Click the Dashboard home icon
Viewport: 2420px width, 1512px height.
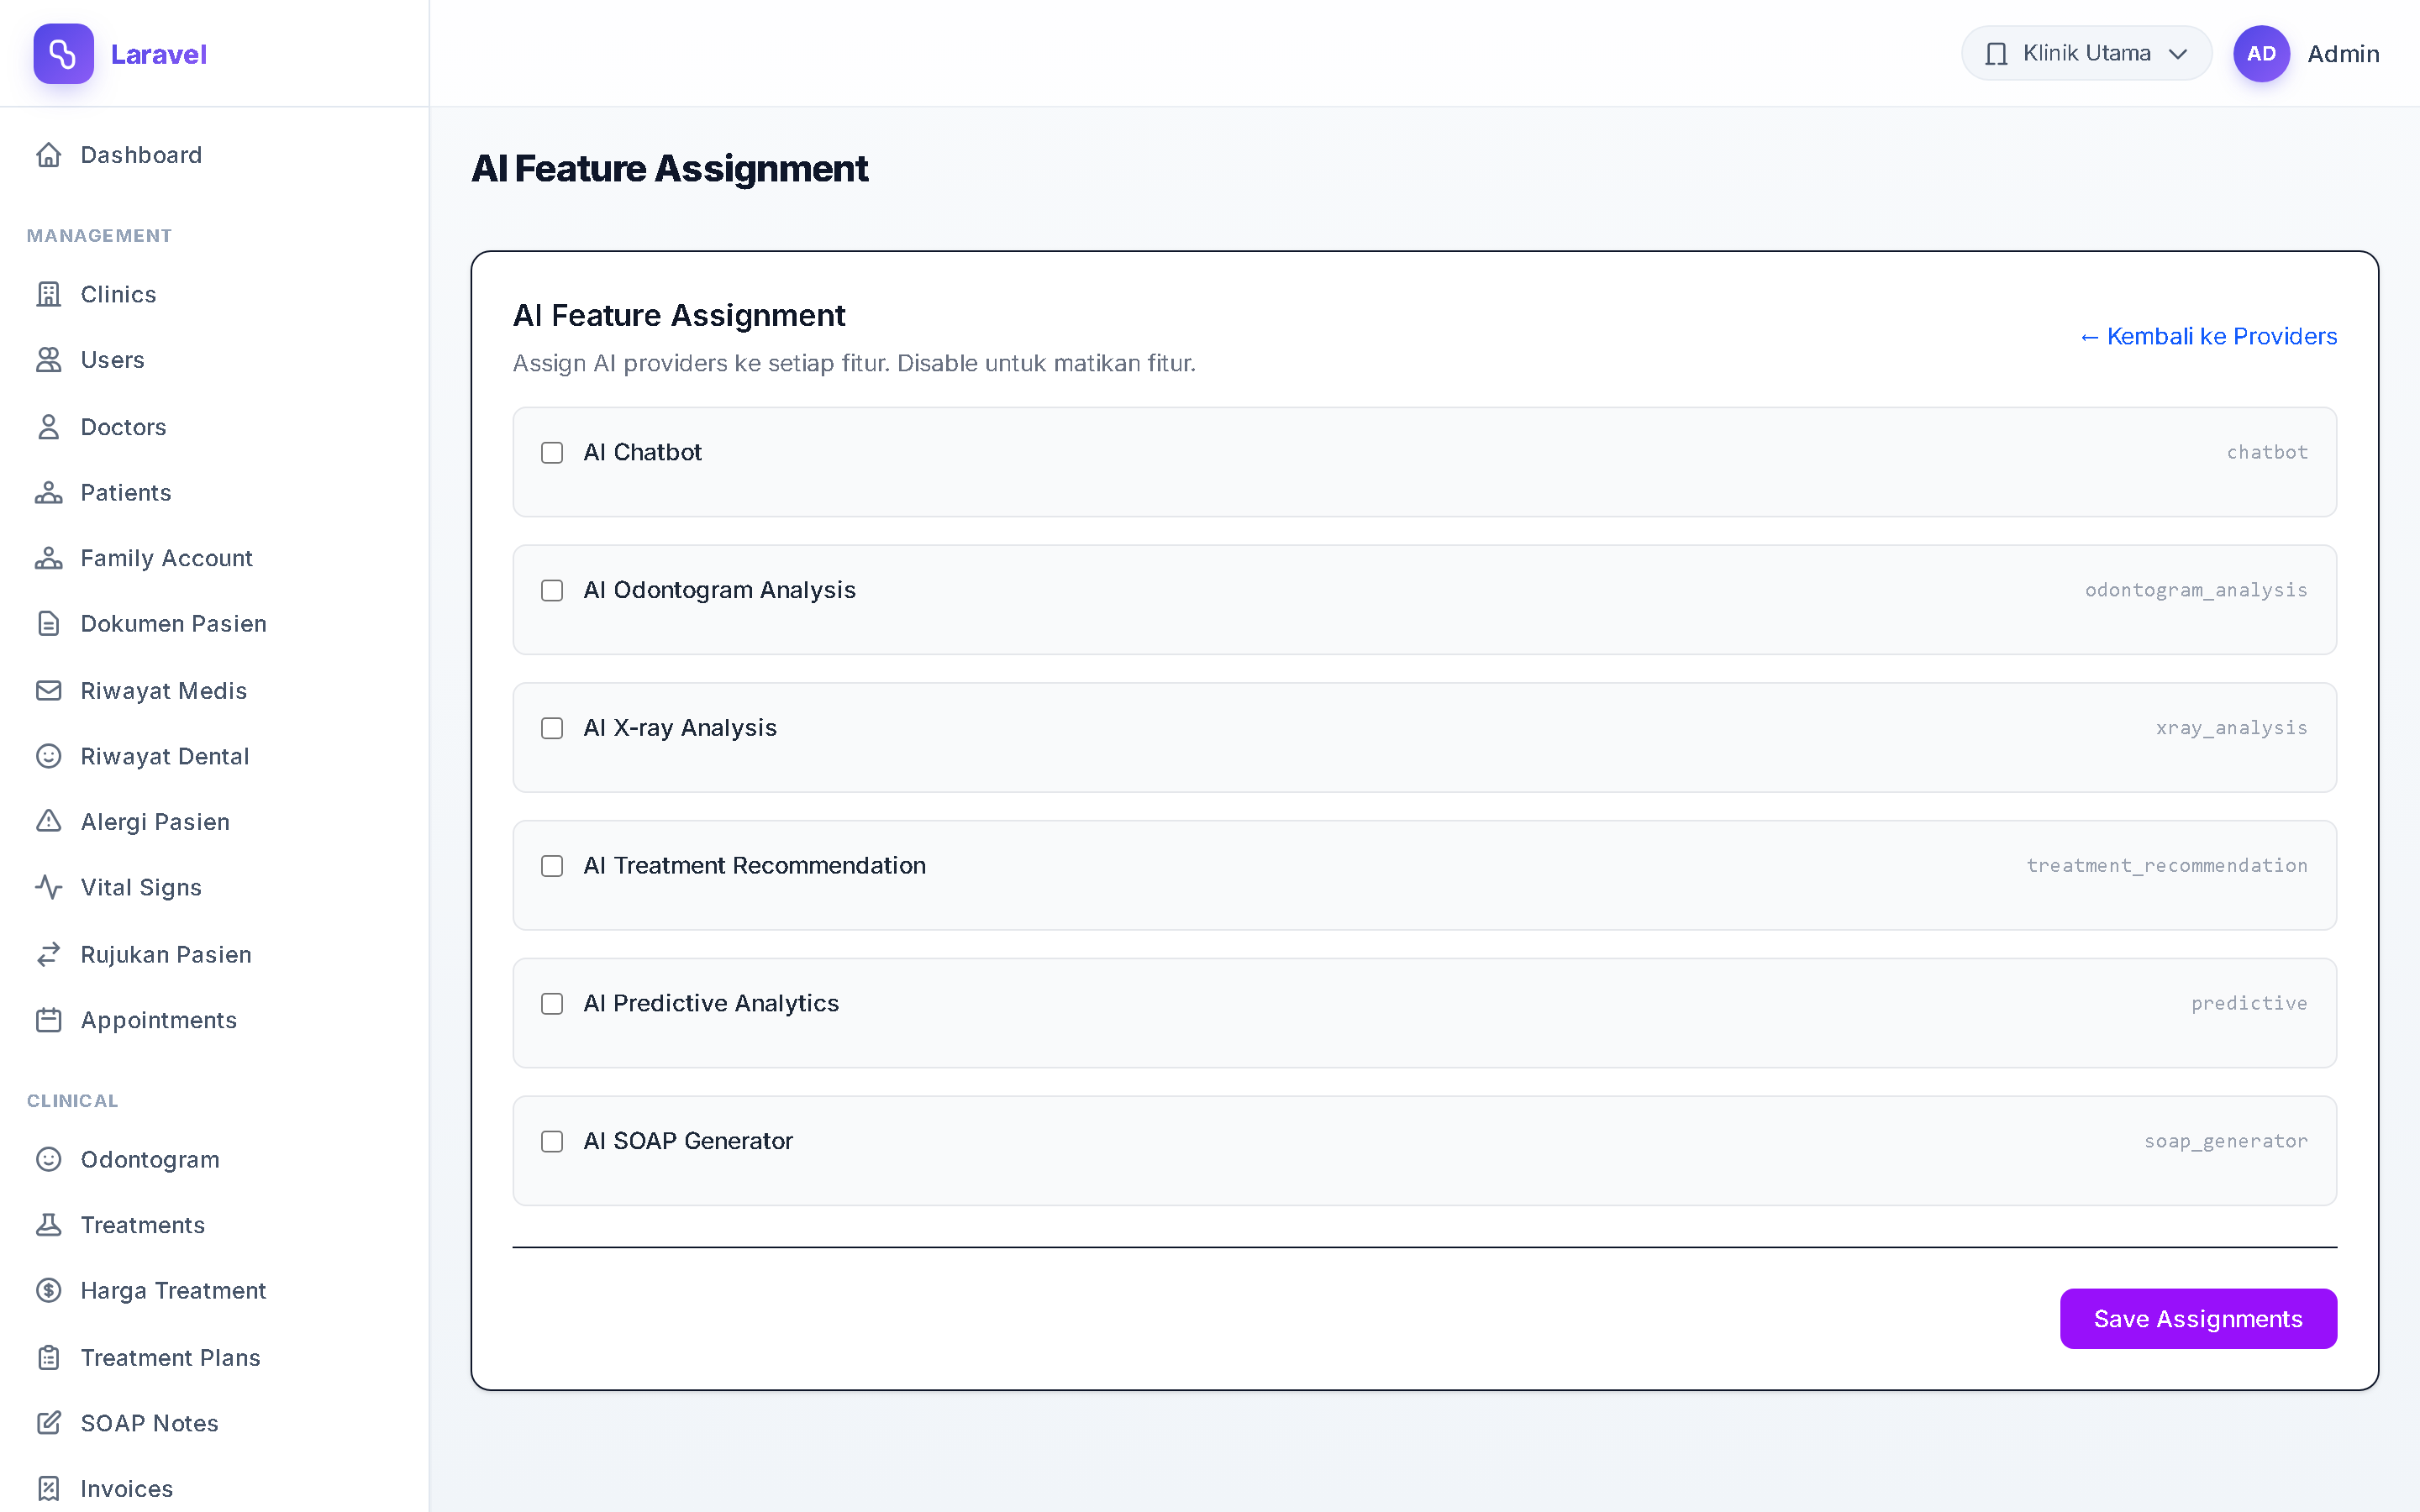(49, 155)
